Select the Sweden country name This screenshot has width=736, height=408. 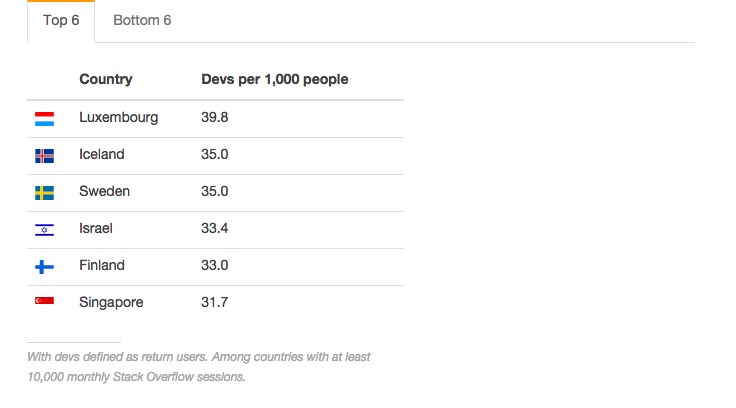(x=104, y=192)
